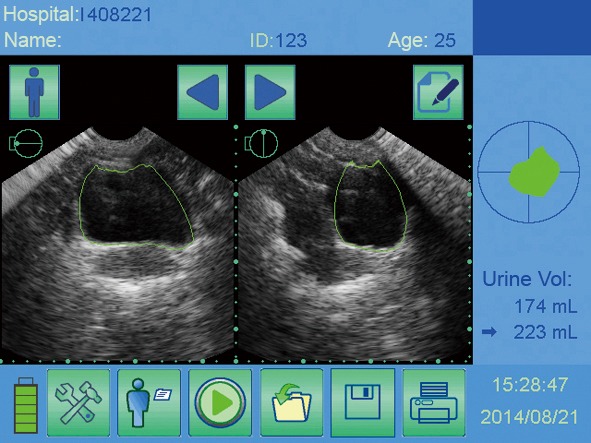Screen dimensions: 591x443
Task: Select the 223 mL urine volume reading
Action: [545, 332]
